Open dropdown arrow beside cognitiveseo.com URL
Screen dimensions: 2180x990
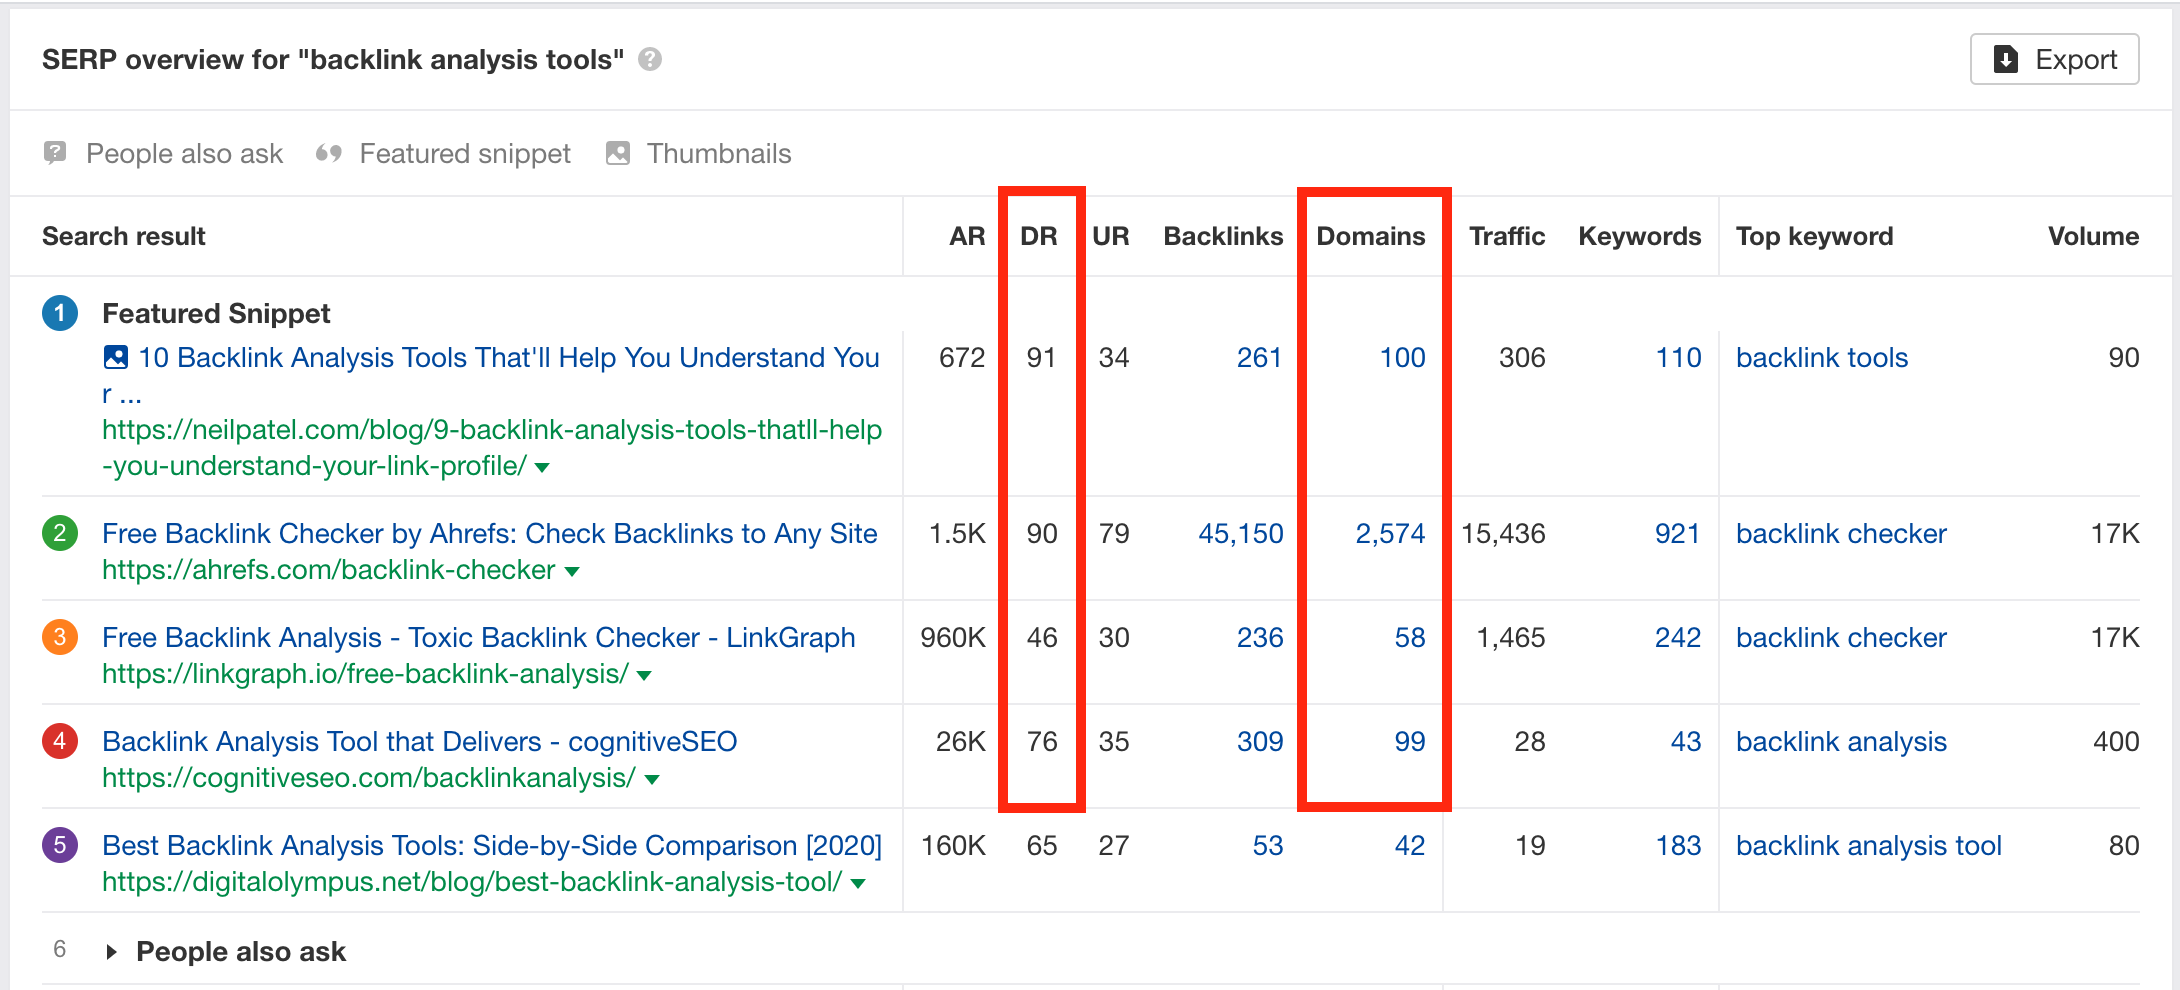click(652, 780)
